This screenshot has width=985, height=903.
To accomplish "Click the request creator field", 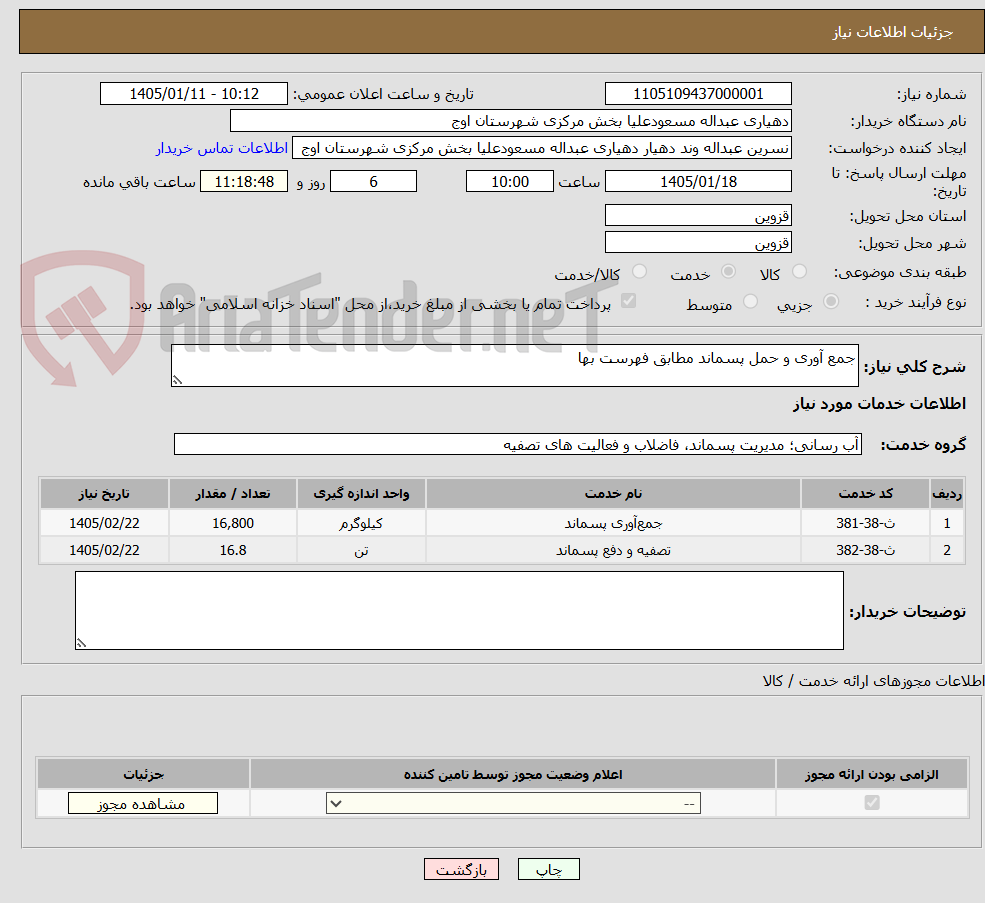I will coord(541,148).
